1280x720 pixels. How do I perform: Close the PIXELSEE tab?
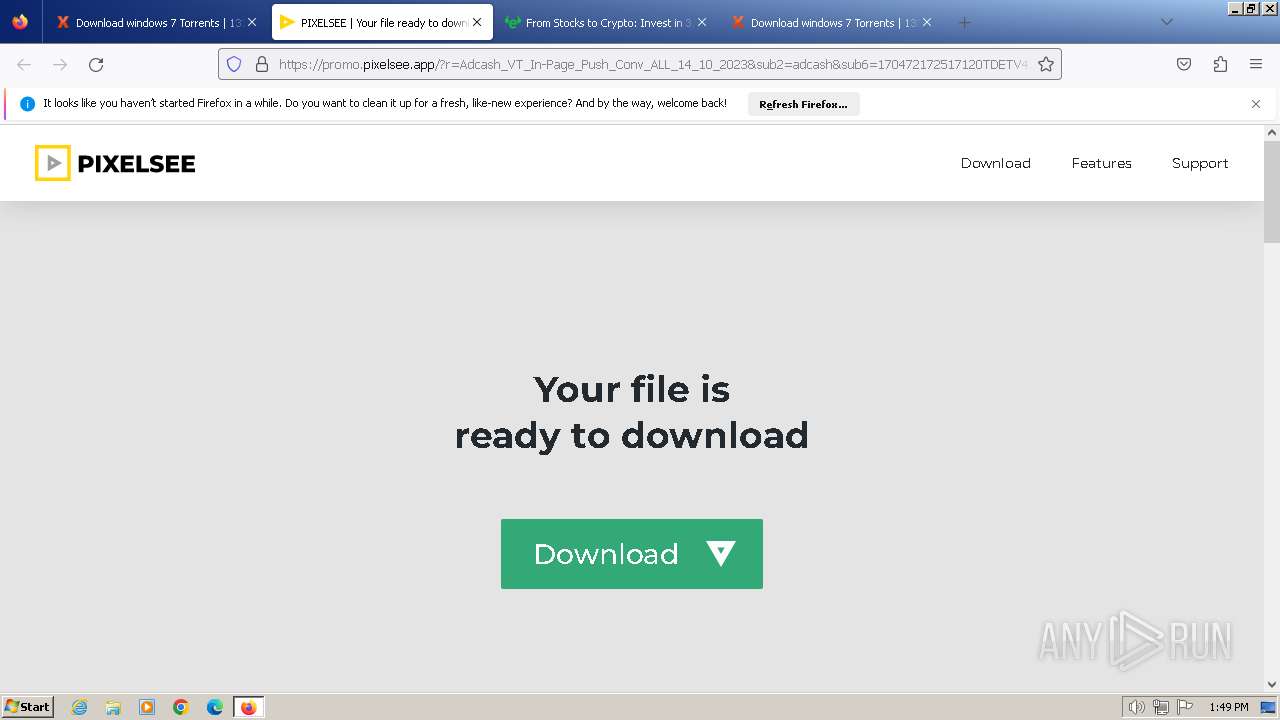click(477, 22)
